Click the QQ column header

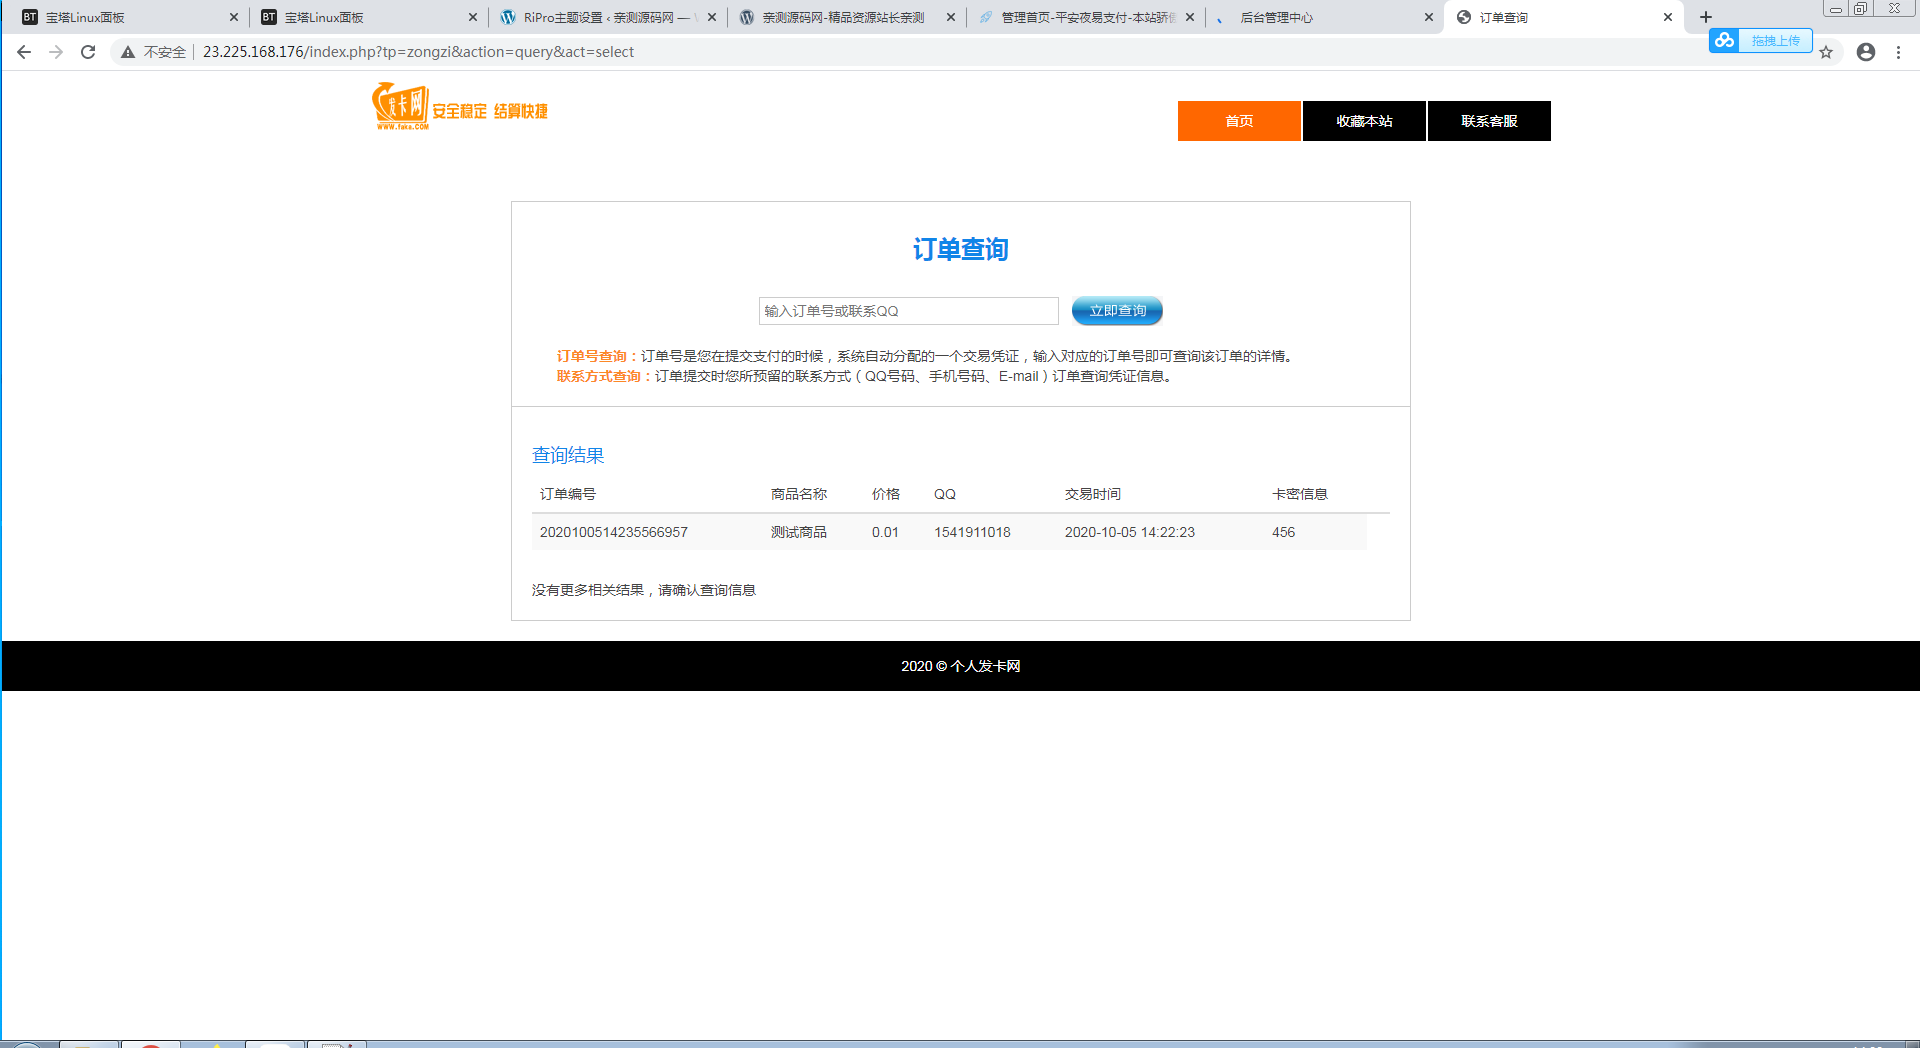pos(945,494)
